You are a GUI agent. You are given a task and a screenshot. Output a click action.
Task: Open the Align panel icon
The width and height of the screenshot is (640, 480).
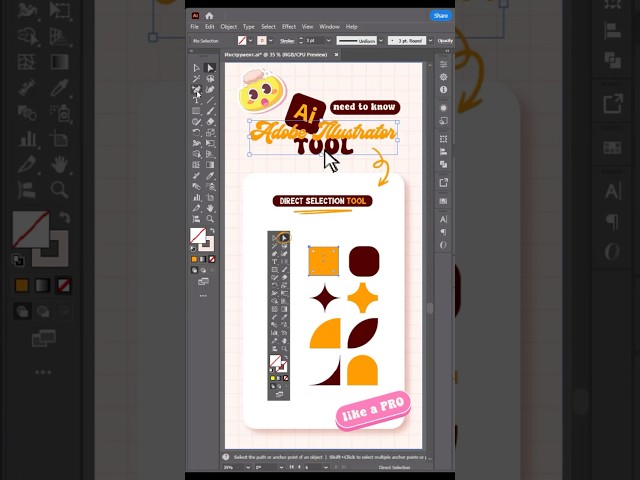click(x=443, y=152)
